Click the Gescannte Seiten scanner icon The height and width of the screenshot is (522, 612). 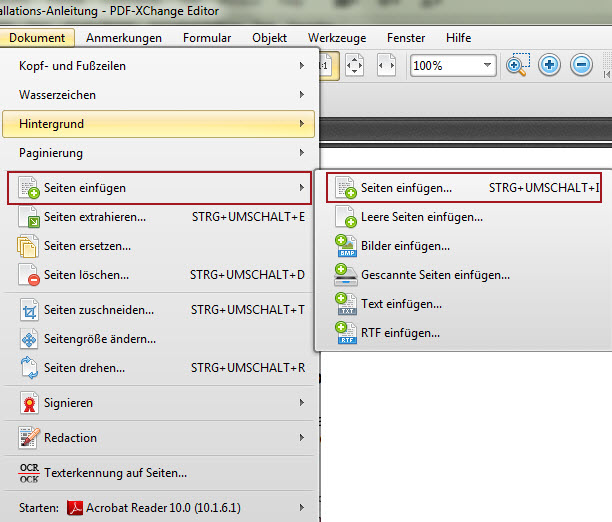click(345, 275)
